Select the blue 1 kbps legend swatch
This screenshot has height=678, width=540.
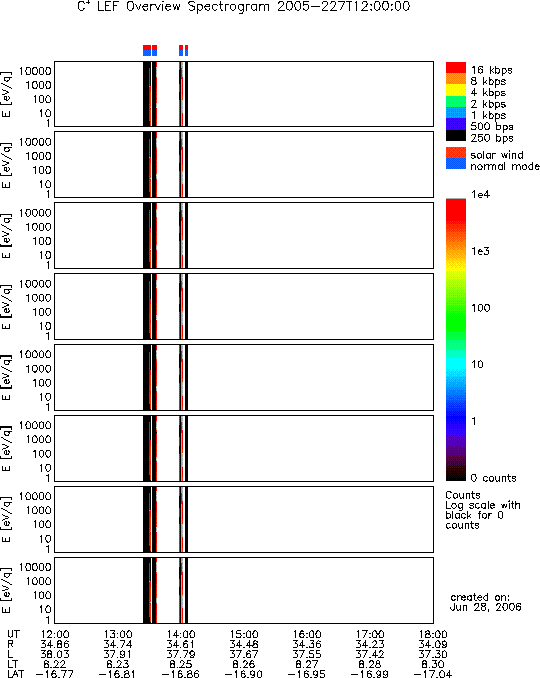click(456, 112)
